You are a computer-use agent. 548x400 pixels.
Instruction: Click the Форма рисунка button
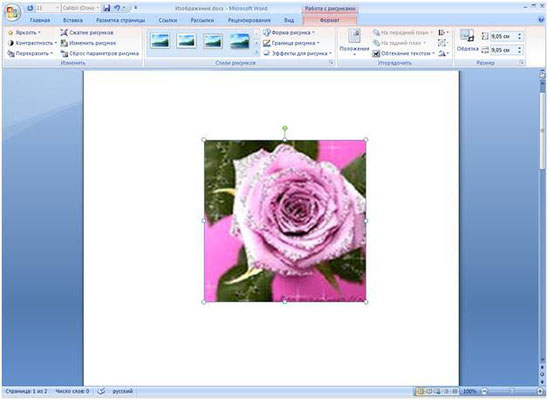pos(289,32)
